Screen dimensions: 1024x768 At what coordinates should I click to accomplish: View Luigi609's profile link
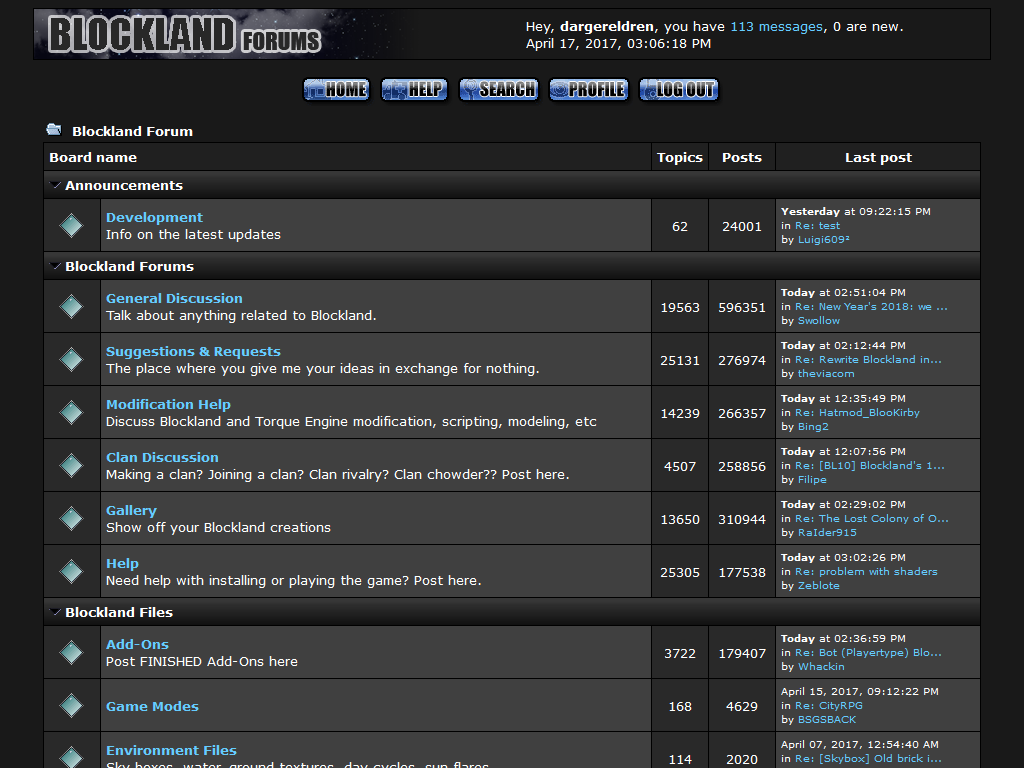tap(822, 239)
